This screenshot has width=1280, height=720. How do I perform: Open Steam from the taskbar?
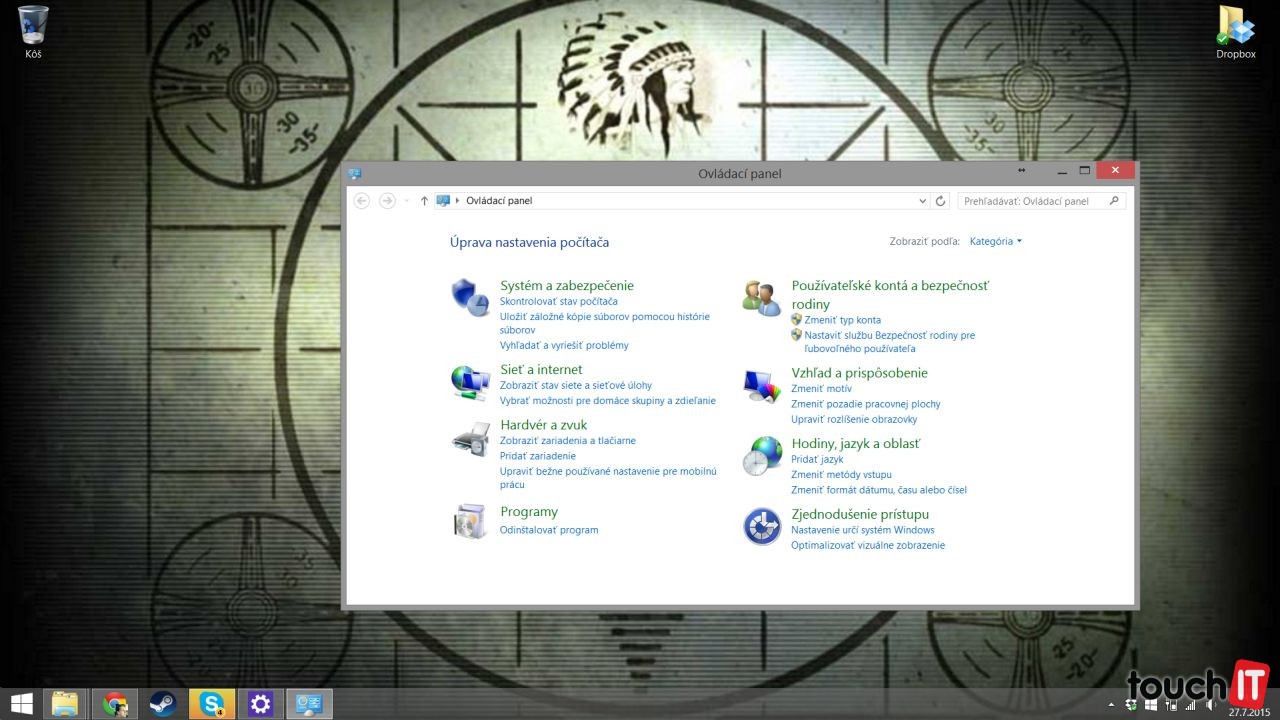click(x=163, y=704)
